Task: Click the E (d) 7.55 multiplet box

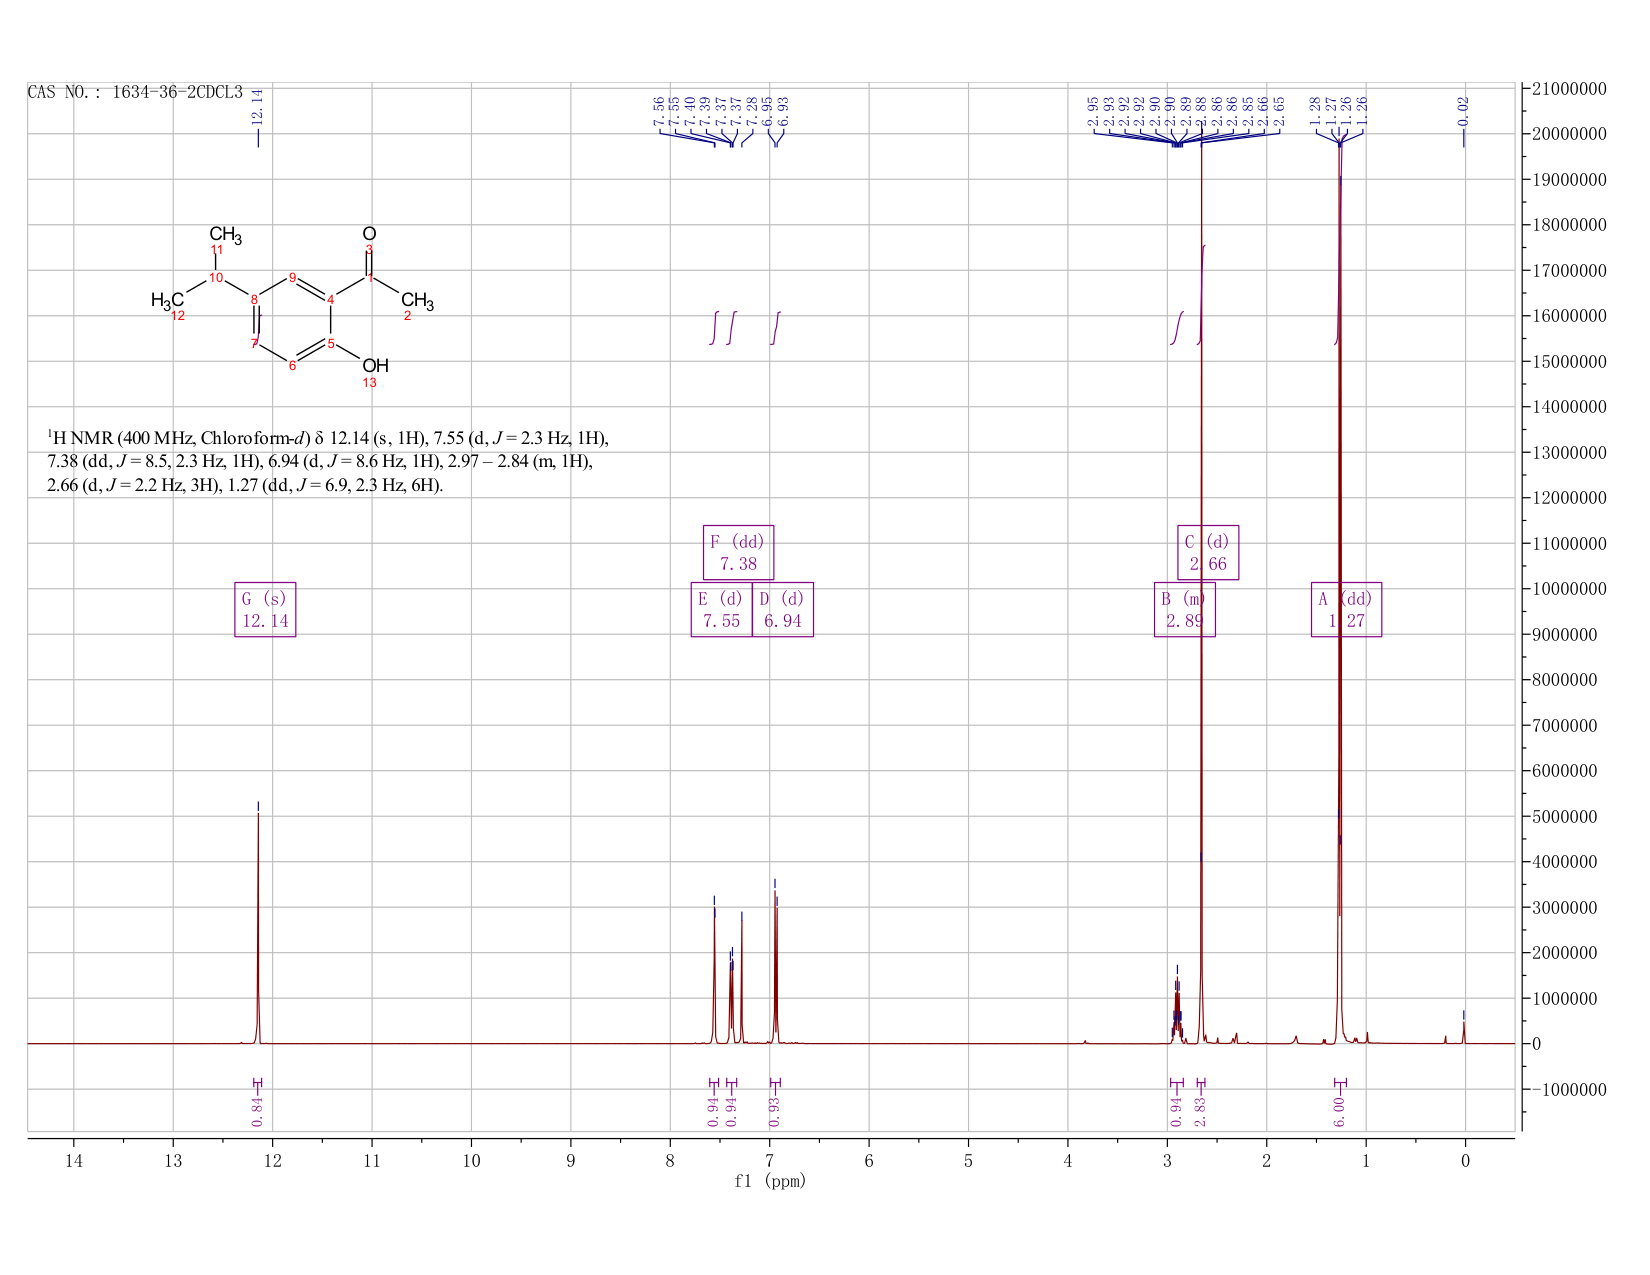Action: click(x=721, y=609)
